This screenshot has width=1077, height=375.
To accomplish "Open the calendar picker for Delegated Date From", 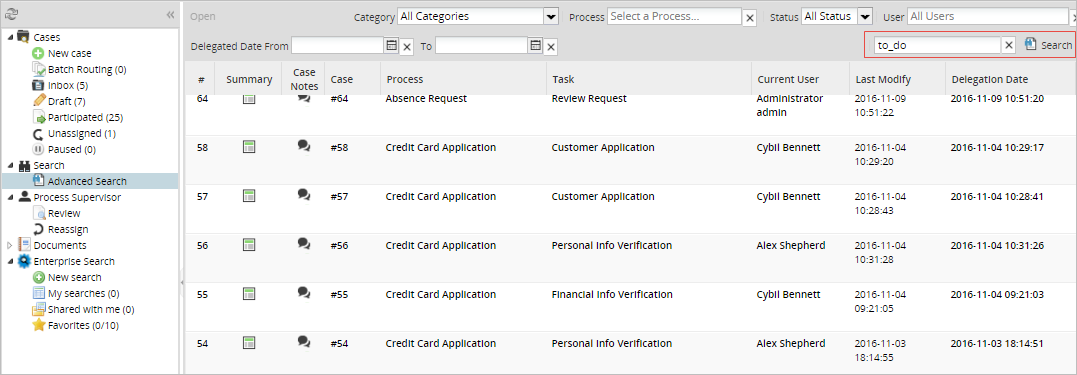I will tap(392, 45).
